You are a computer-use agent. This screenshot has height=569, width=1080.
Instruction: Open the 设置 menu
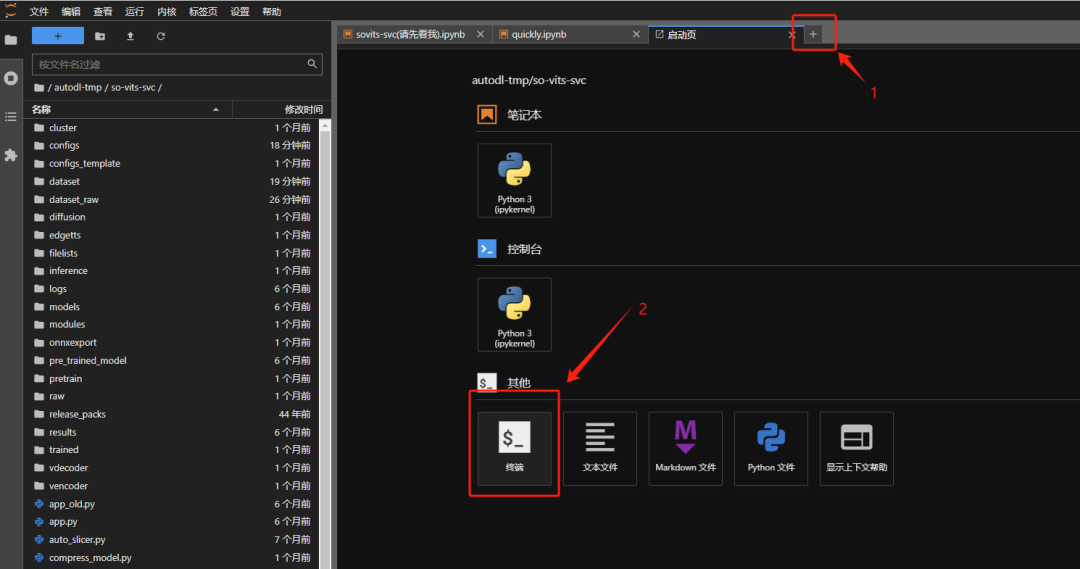pos(240,12)
